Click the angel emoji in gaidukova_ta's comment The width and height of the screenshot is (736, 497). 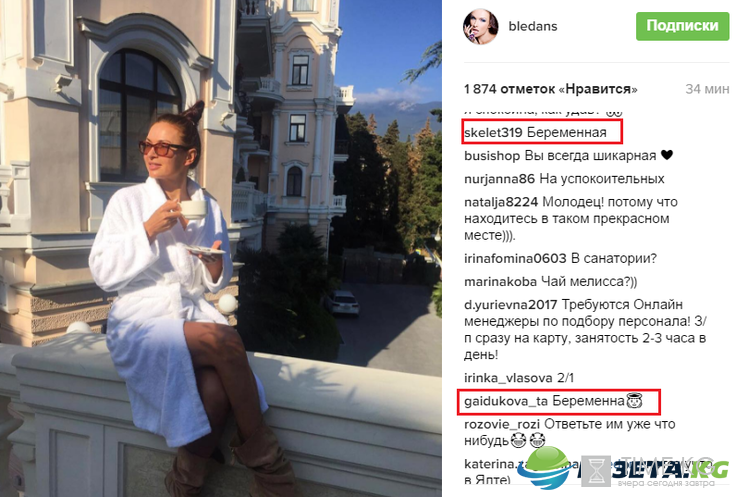click(634, 401)
